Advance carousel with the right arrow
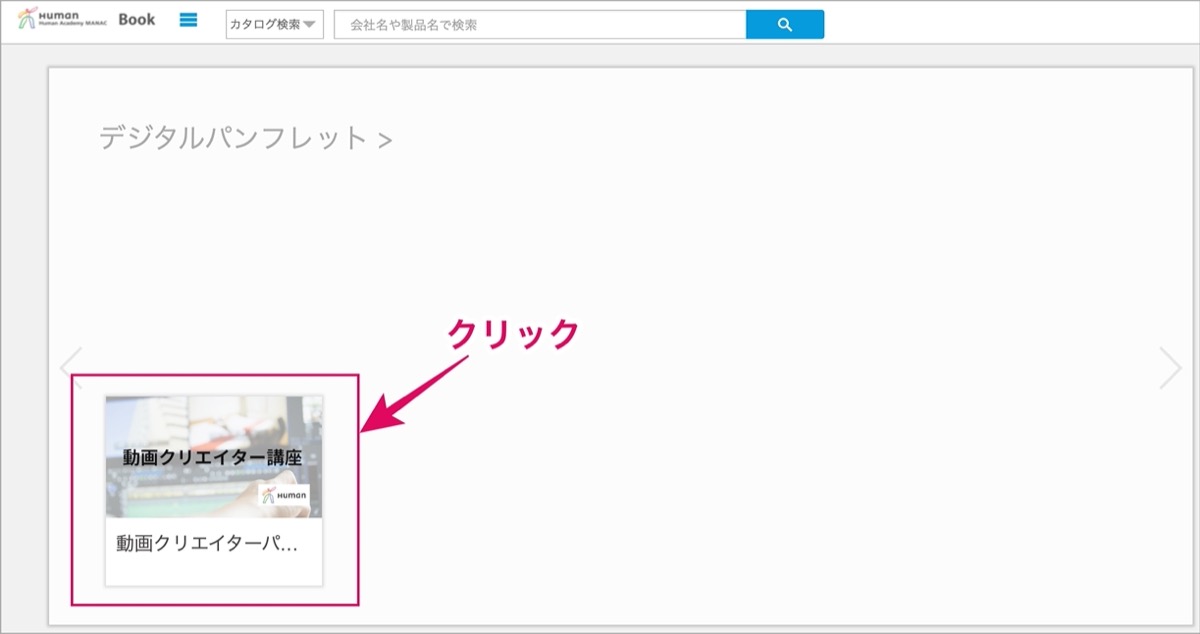1200x634 pixels. 1170,368
